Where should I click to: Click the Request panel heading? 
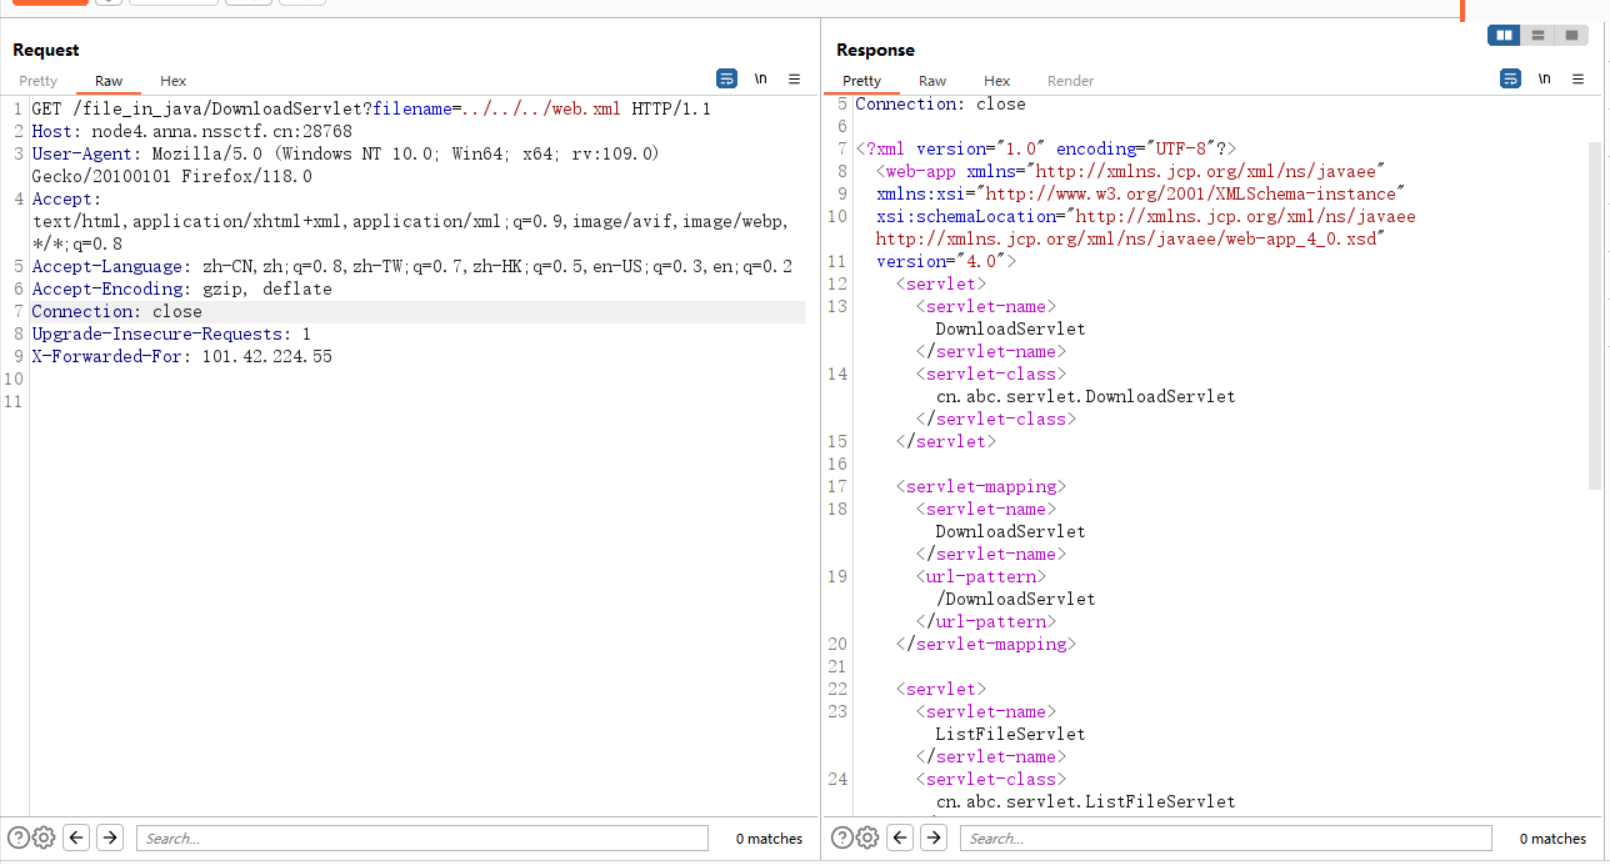click(46, 50)
